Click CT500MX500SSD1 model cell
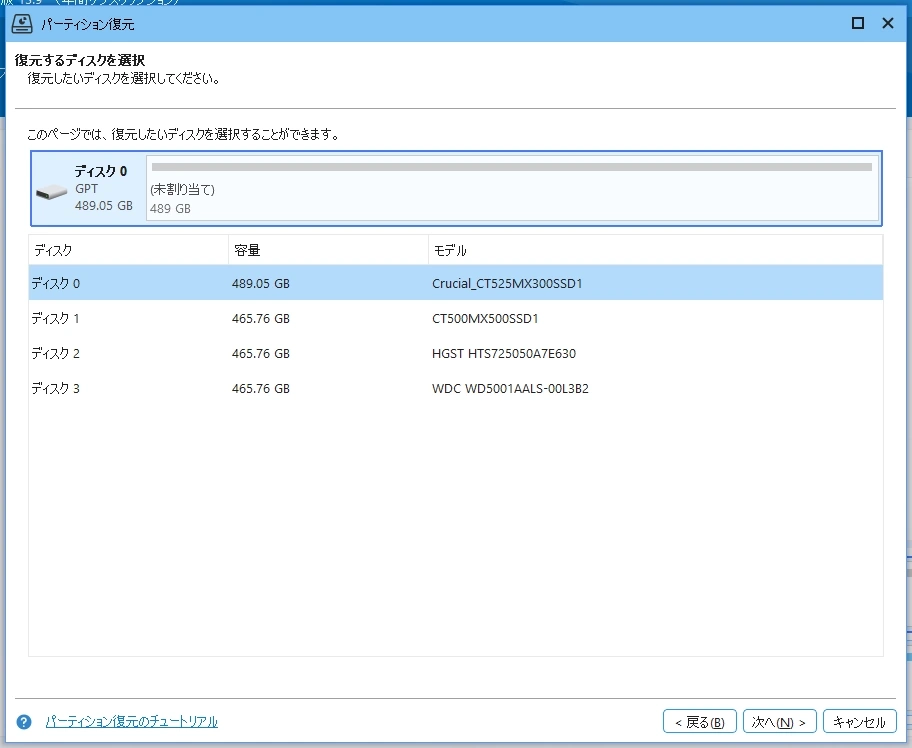912x748 pixels. click(x=485, y=318)
